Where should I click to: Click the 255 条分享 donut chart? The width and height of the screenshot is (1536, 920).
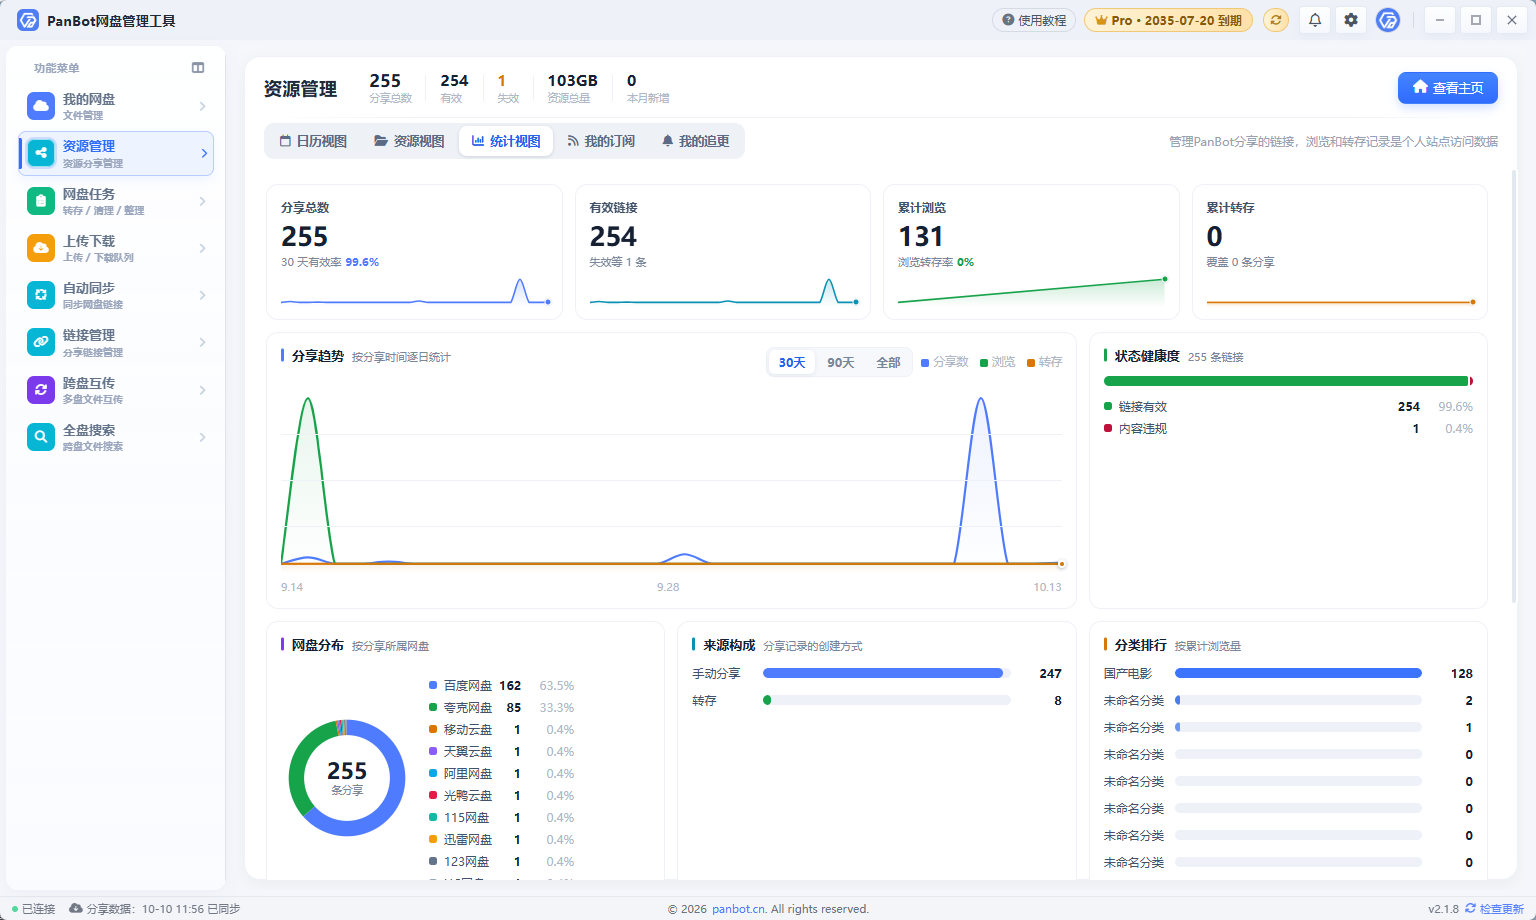[347, 778]
